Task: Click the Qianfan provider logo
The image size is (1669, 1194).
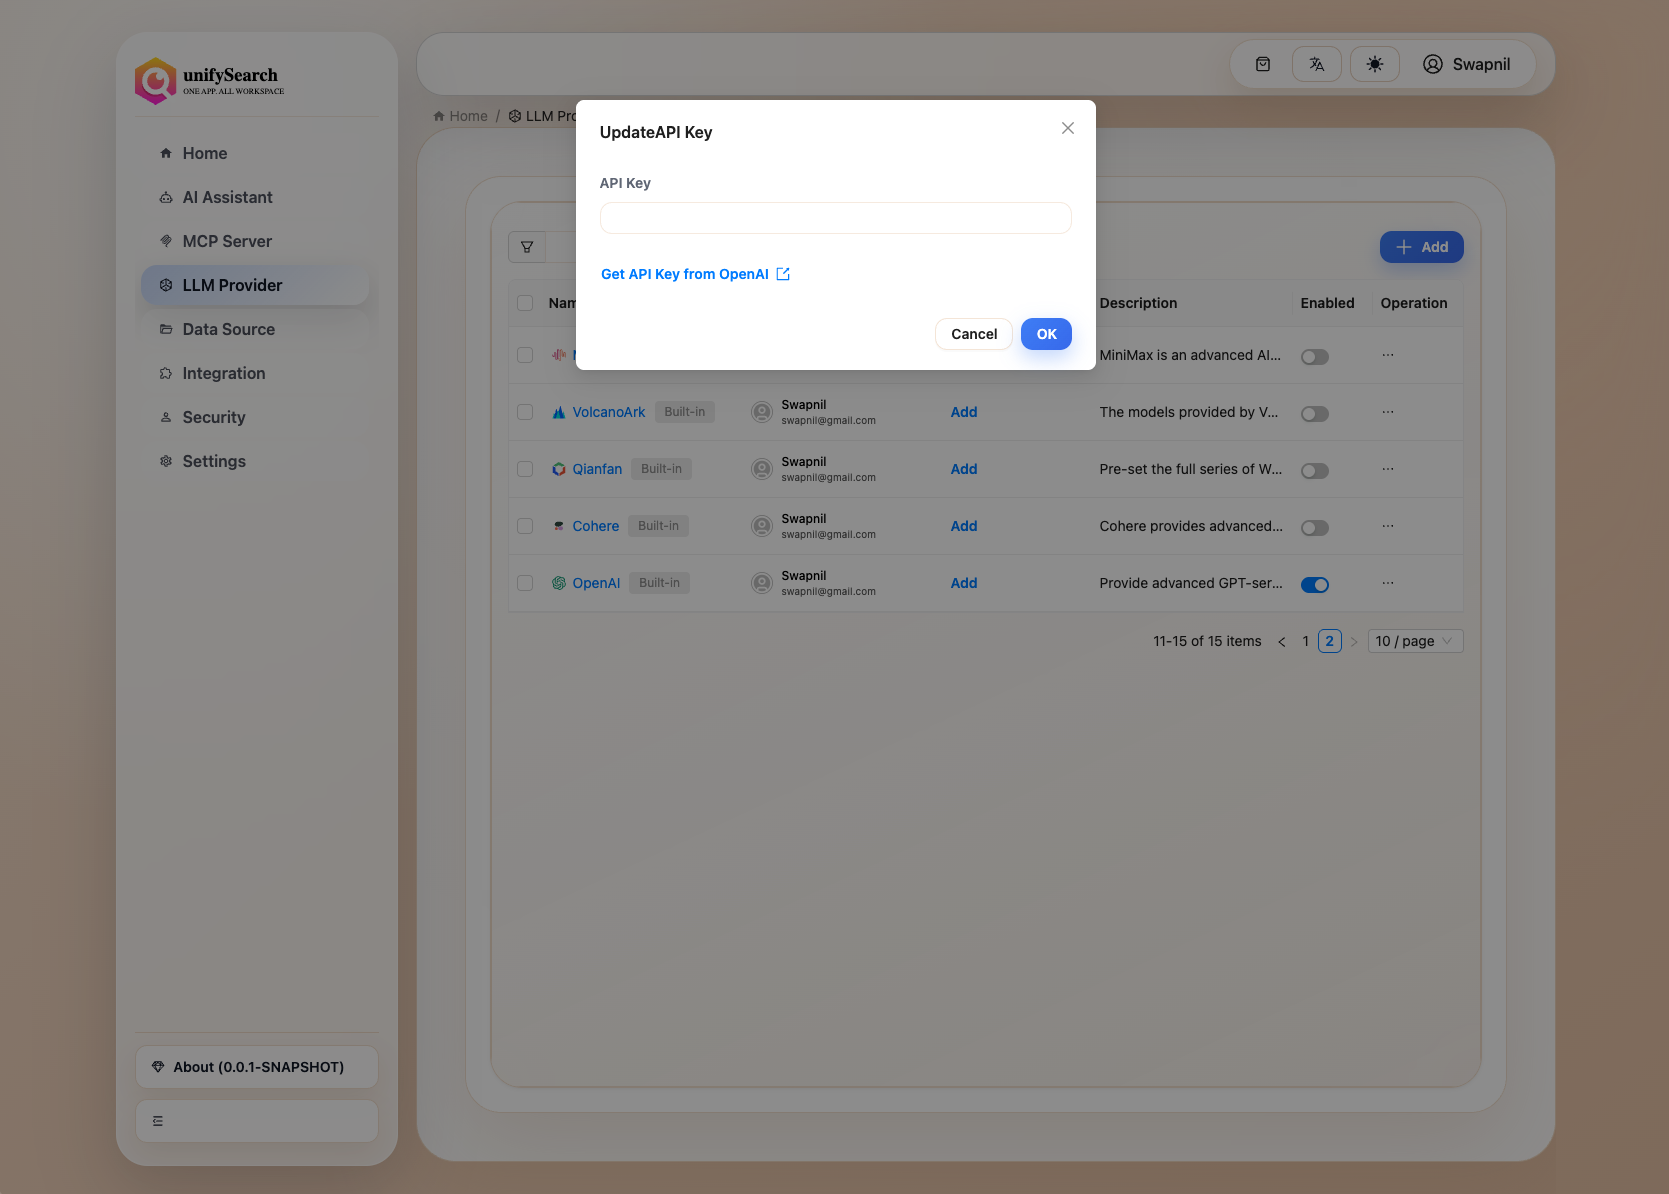Action: (x=558, y=468)
